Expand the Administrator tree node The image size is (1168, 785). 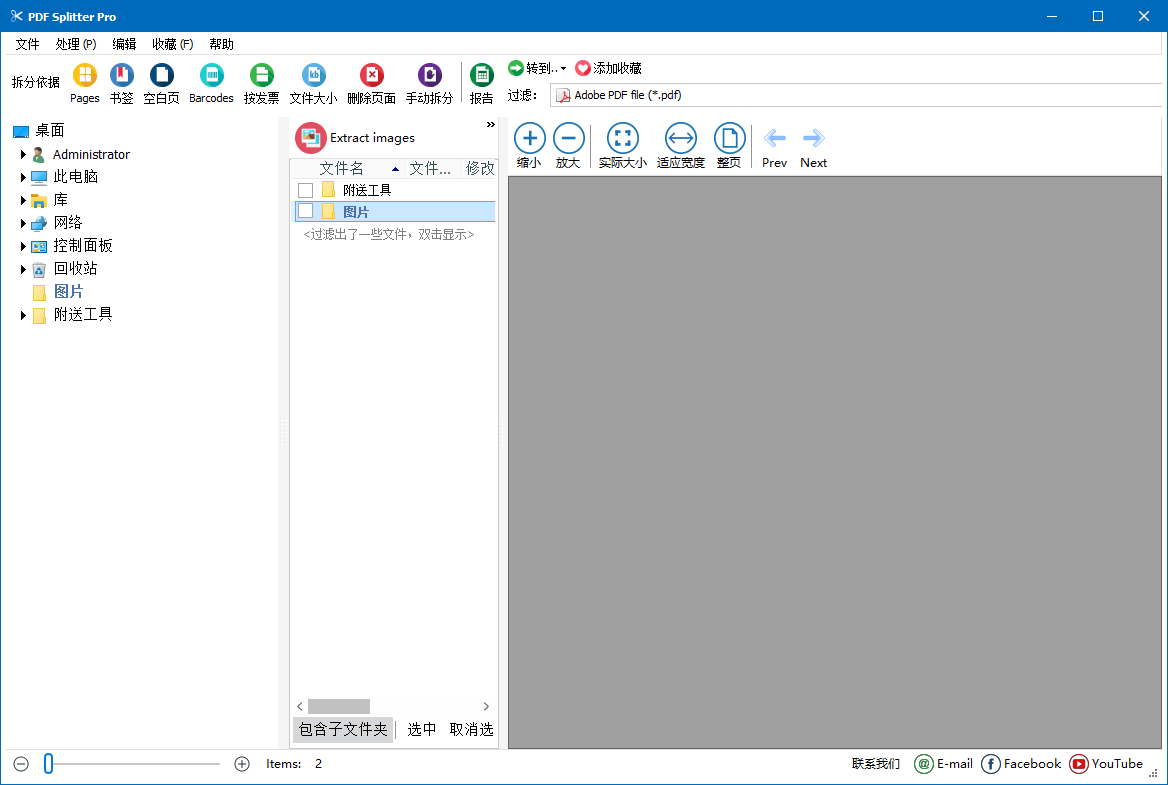(23, 155)
